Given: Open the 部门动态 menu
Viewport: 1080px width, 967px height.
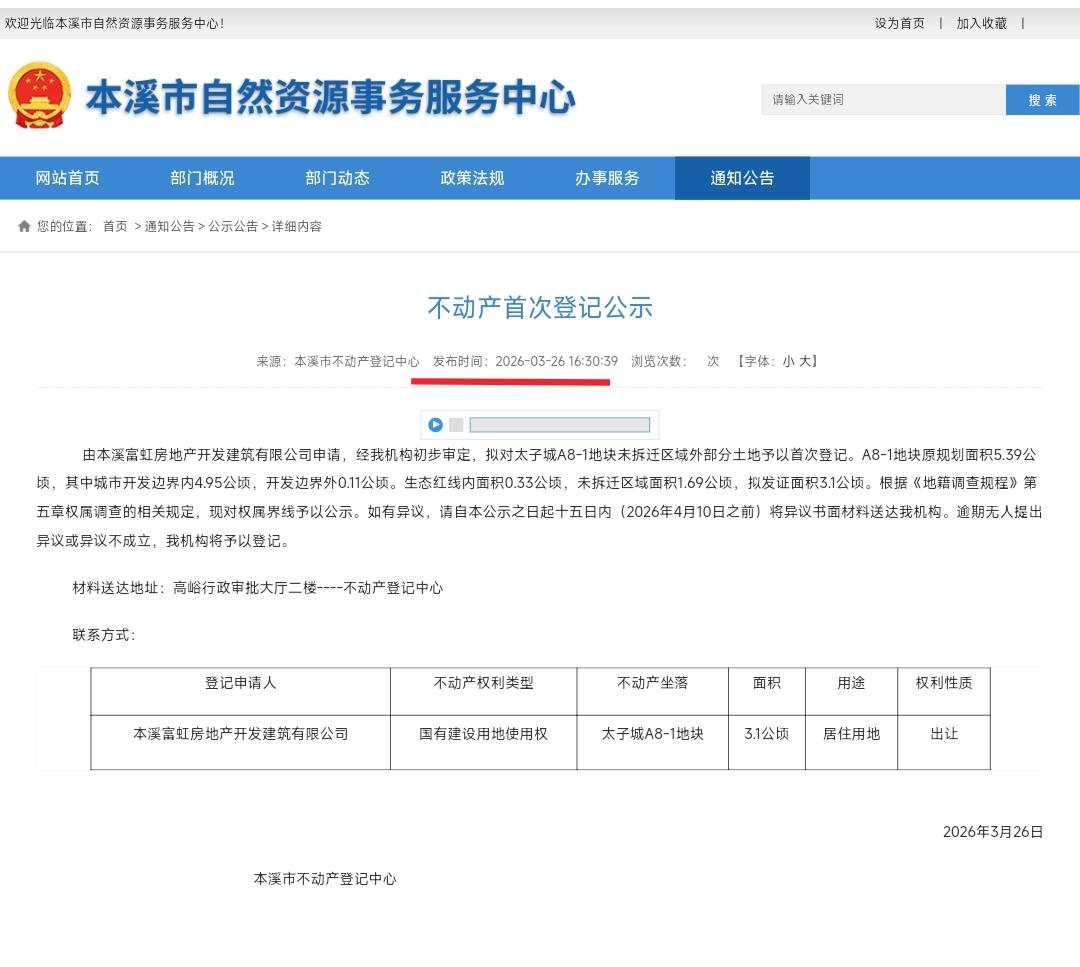Looking at the screenshot, I should 337,177.
